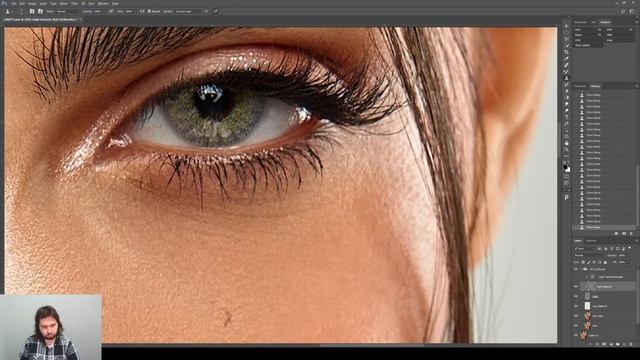Filter layers by type layers
The width and height of the screenshot is (640, 360).
coord(611,249)
